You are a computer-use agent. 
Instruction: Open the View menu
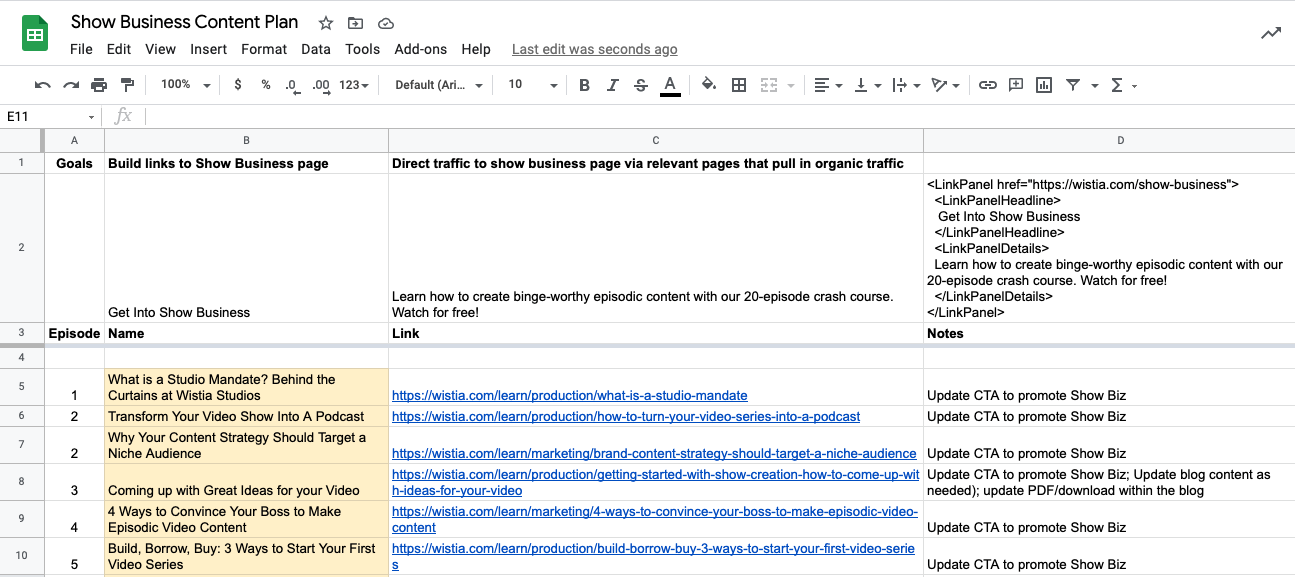[160, 49]
